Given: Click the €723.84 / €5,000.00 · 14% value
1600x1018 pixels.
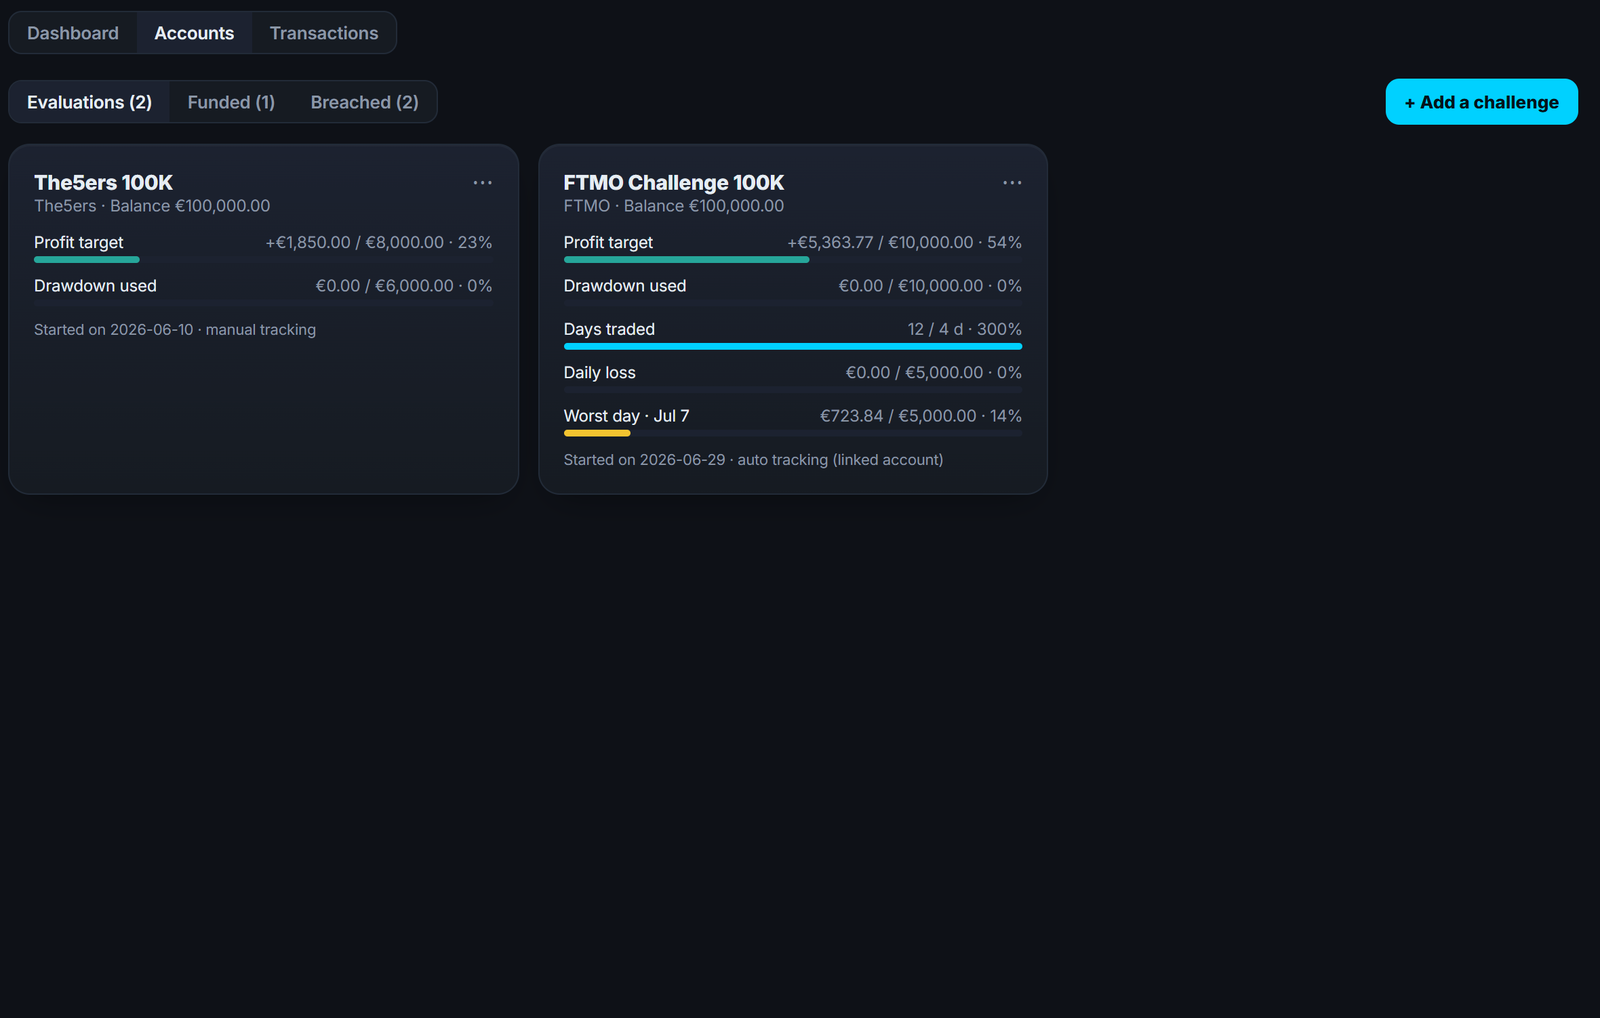Looking at the screenshot, I should [x=921, y=416].
